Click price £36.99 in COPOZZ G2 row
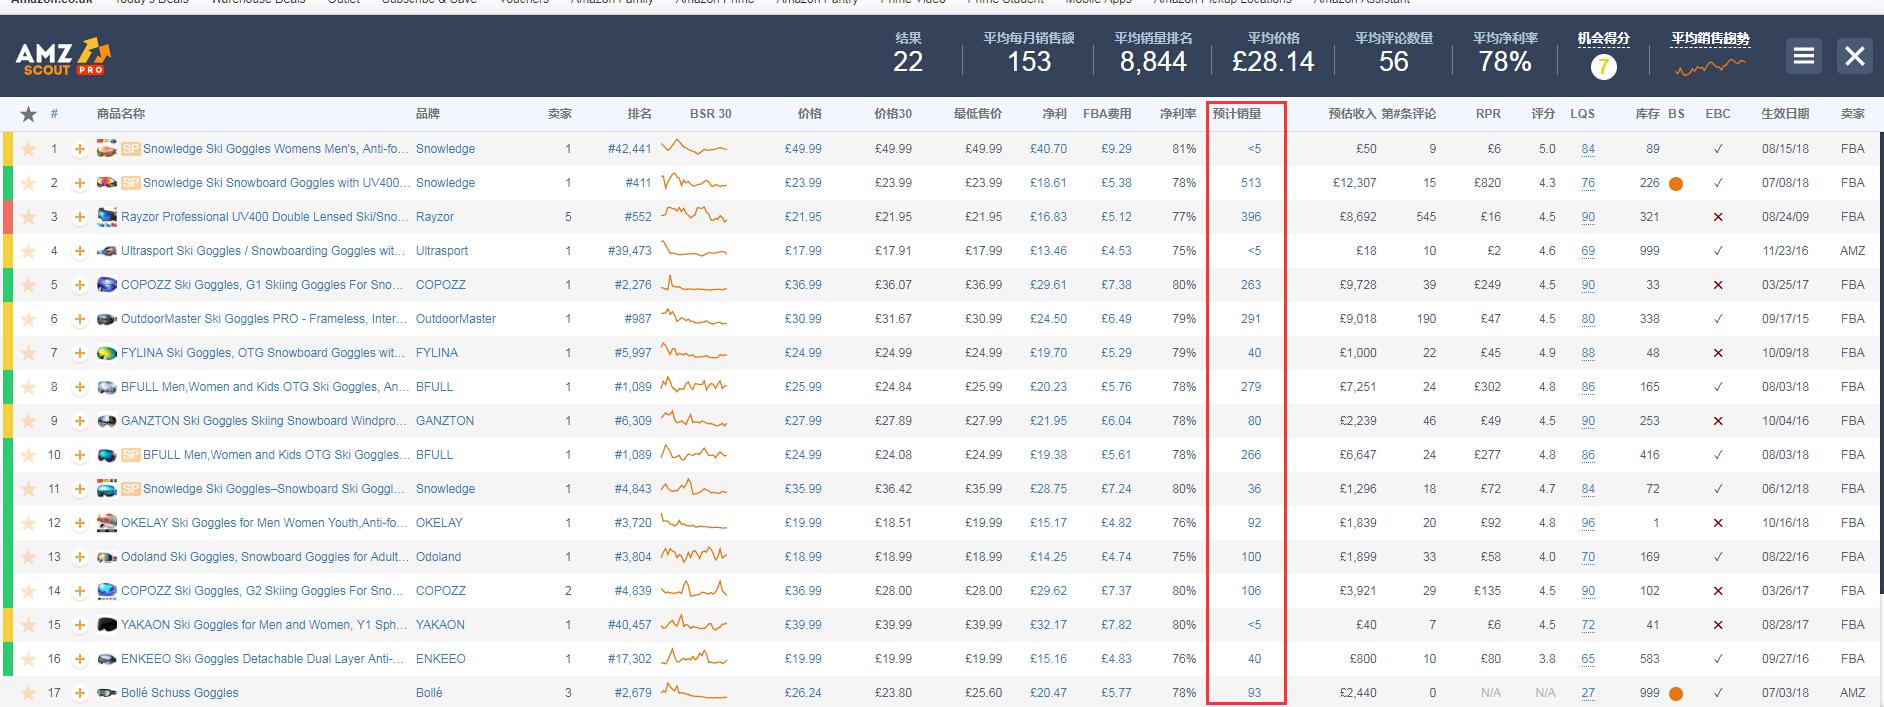The width and height of the screenshot is (1884, 707). point(803,591)
